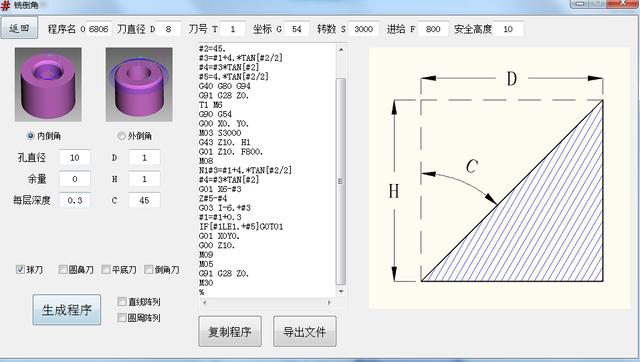This screenshot has width=640, height=362.
Task: Edit the chamfer H value field
Action: click(144, 179)
